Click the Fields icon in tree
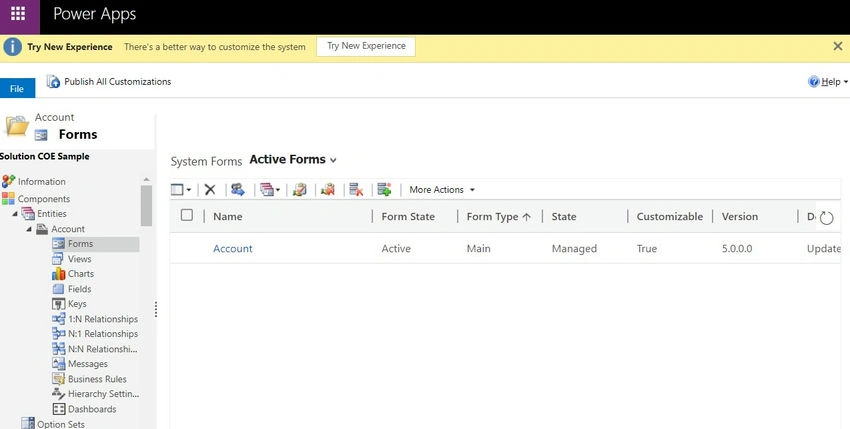Screen dimensions: 850x429 pyautogui.click(x=58, y=289)
